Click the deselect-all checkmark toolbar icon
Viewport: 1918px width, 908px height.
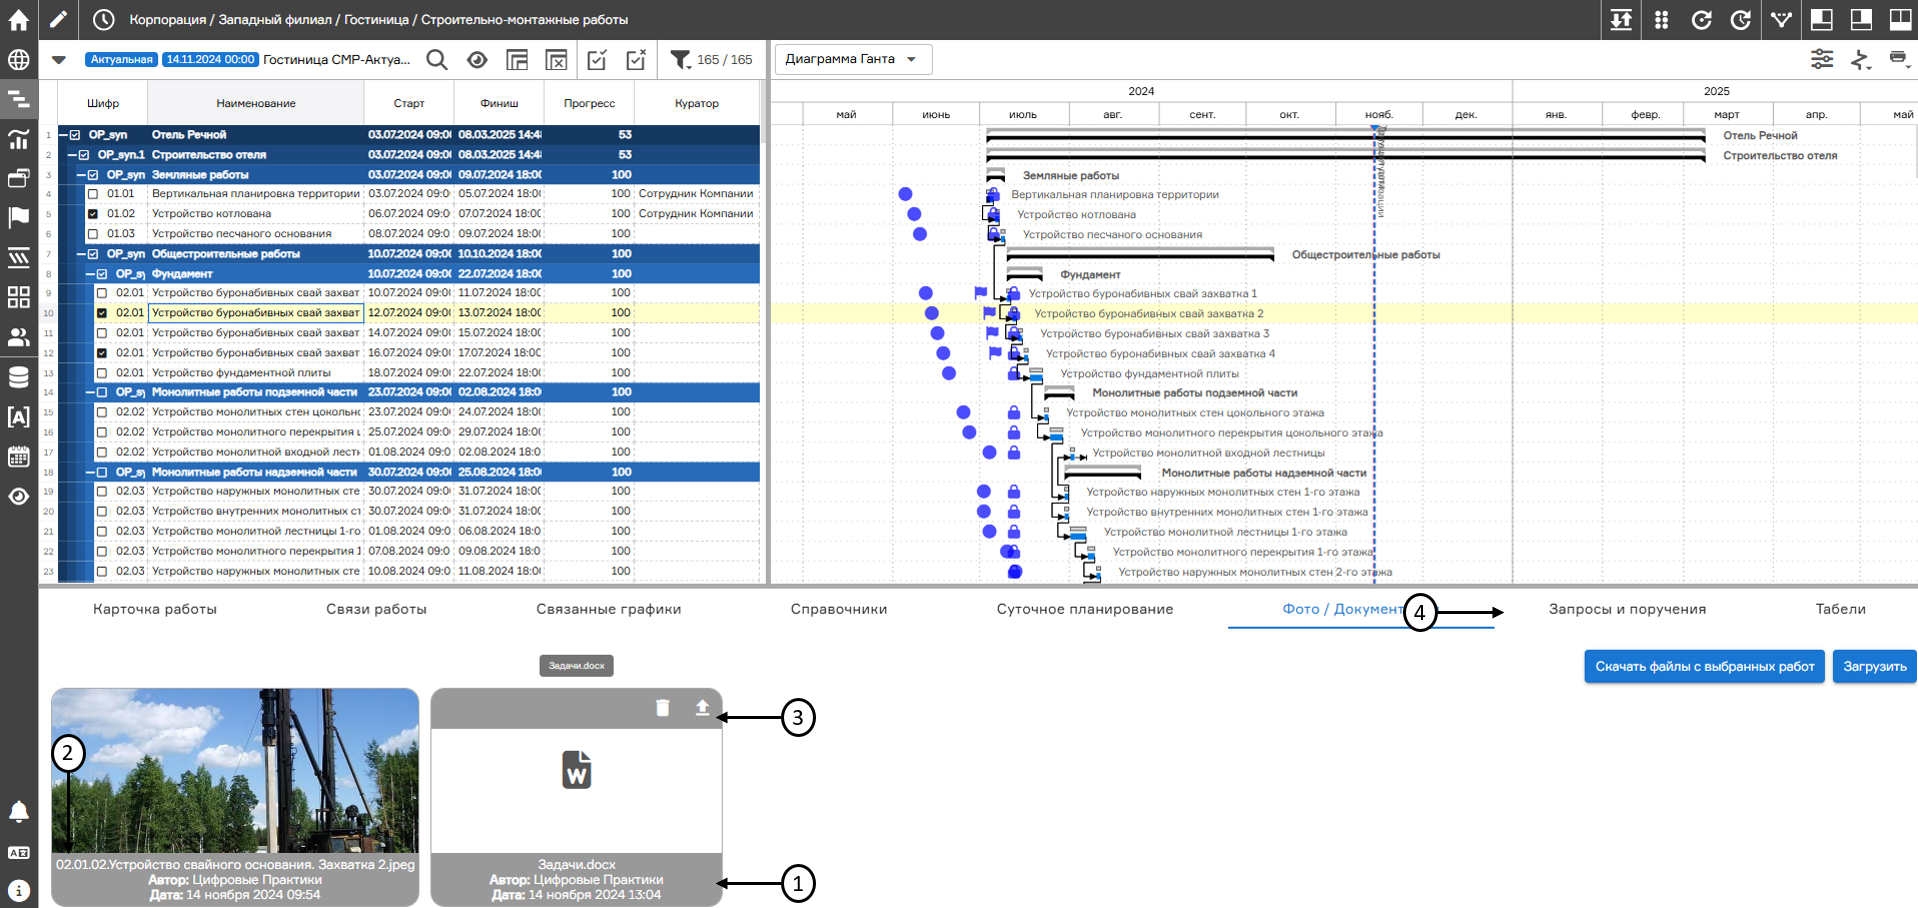(x=636, y=60)
